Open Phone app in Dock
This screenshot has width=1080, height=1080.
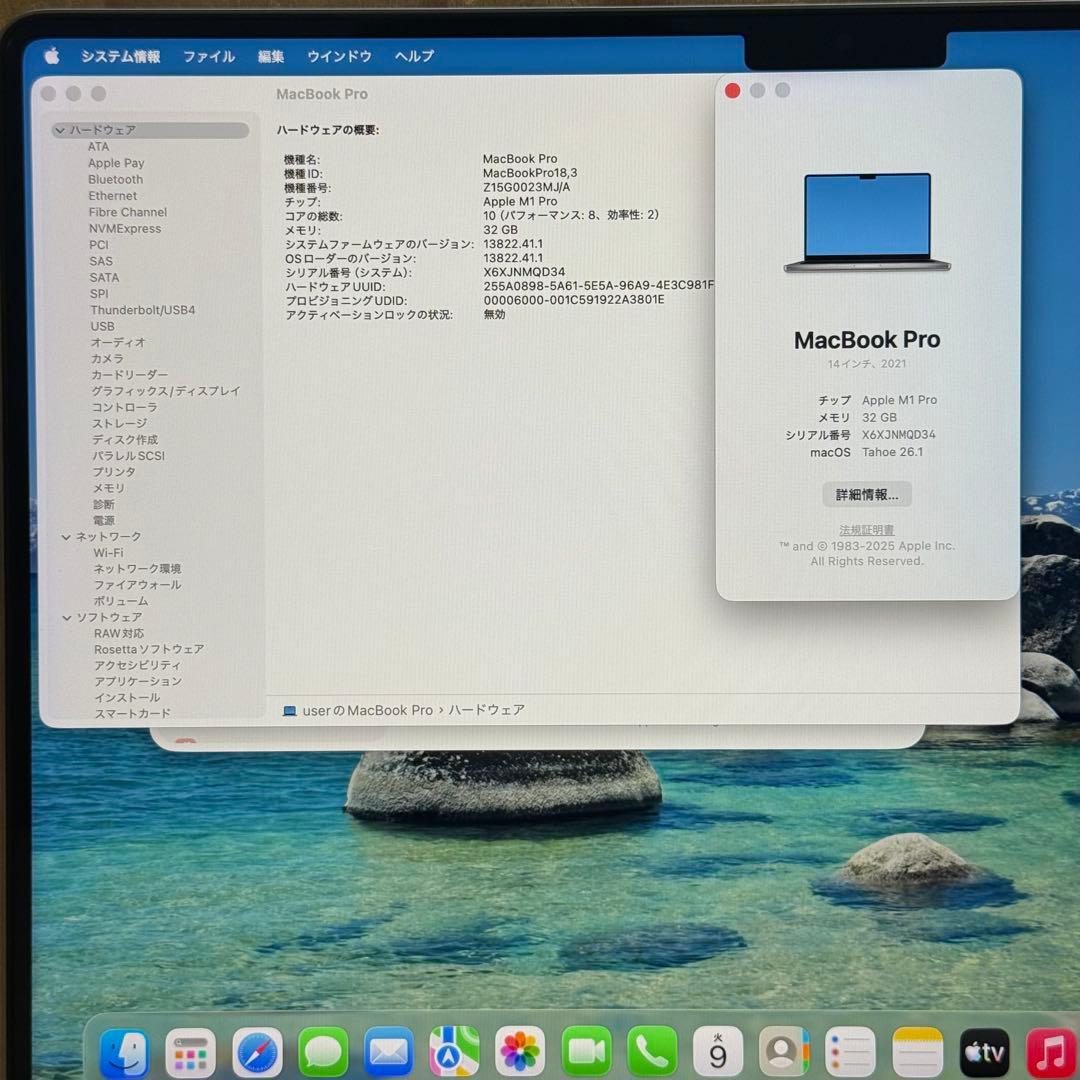point(652,1052)
